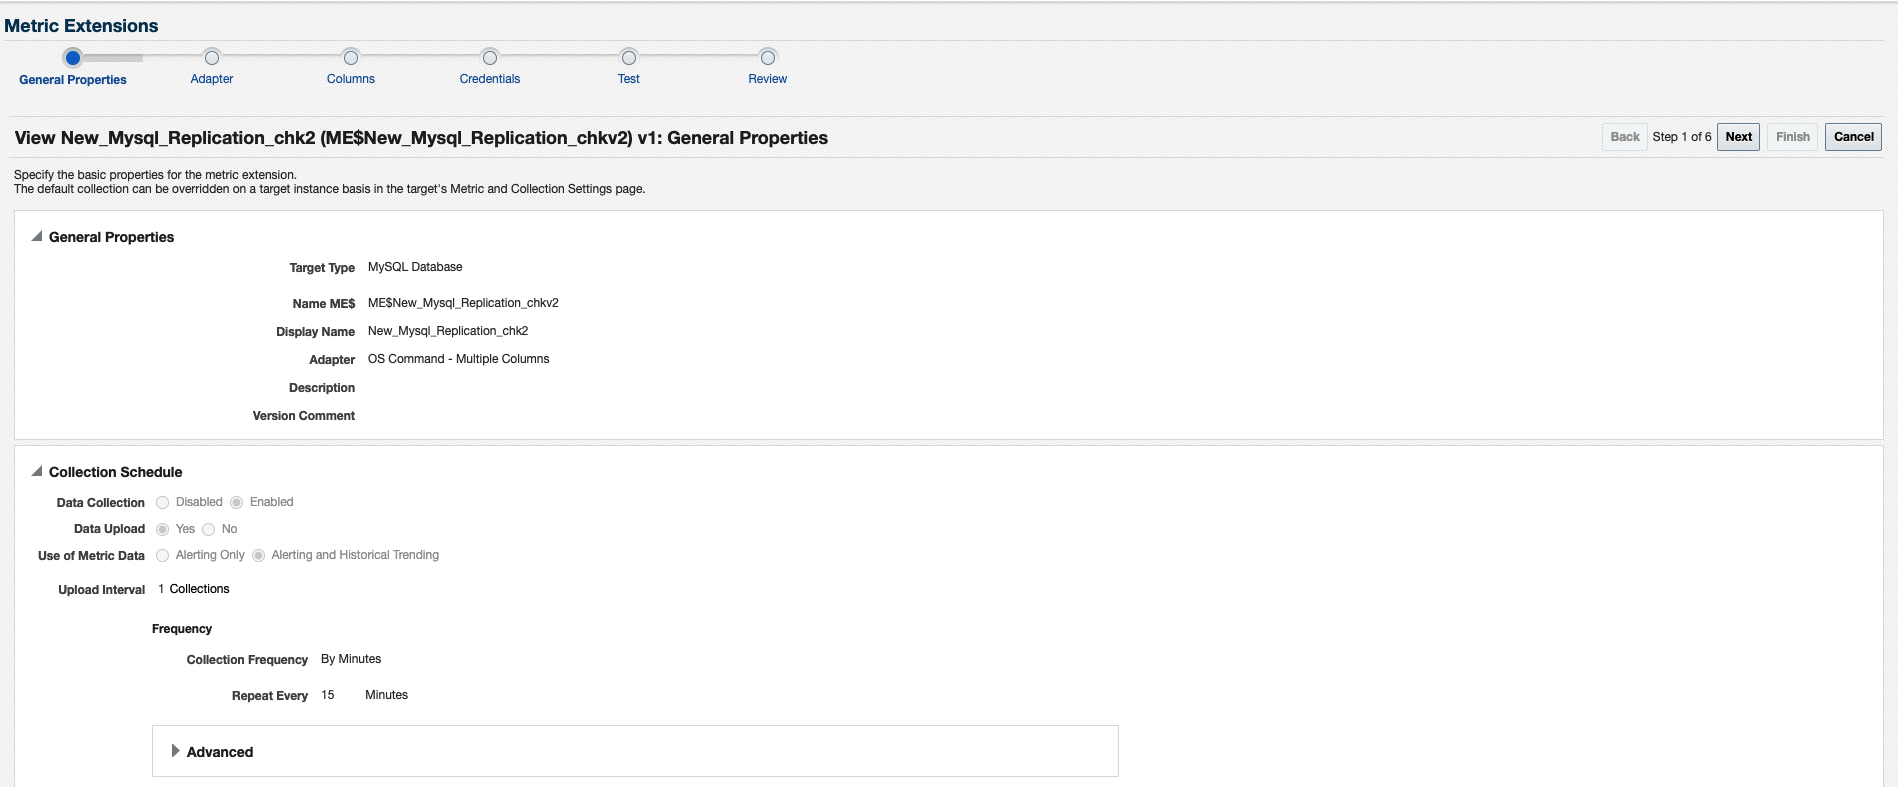Collapse the Collection Schedule section
Viewport: 1898px width, 787px height.
tap(37, 472)
